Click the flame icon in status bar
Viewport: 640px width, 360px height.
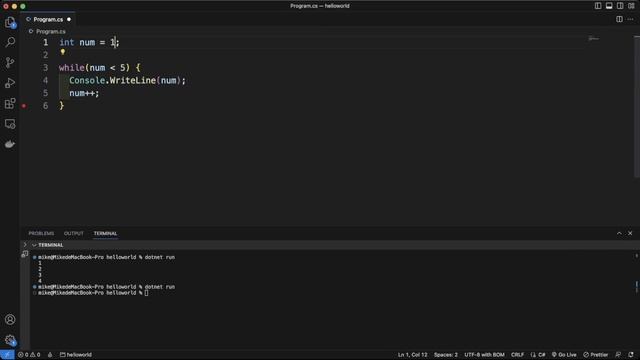coord(50,355)
